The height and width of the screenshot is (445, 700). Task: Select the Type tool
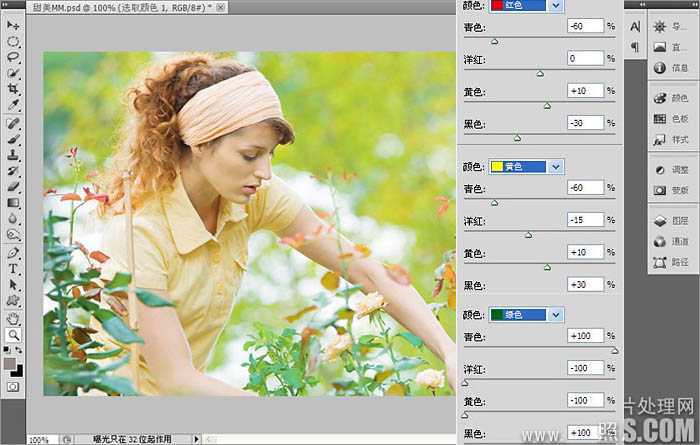pyautogui.click(x=13, y=269)
